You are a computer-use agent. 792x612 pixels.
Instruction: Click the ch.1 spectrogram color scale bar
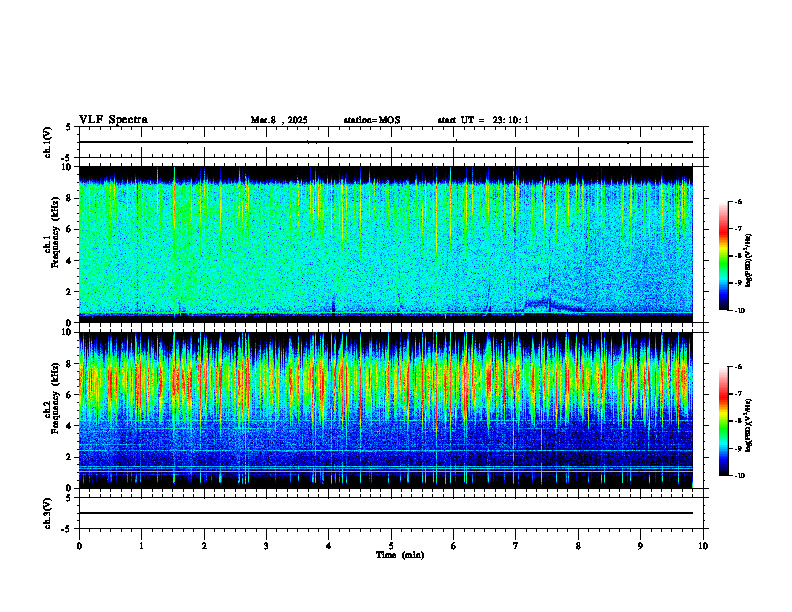[723, 256]
